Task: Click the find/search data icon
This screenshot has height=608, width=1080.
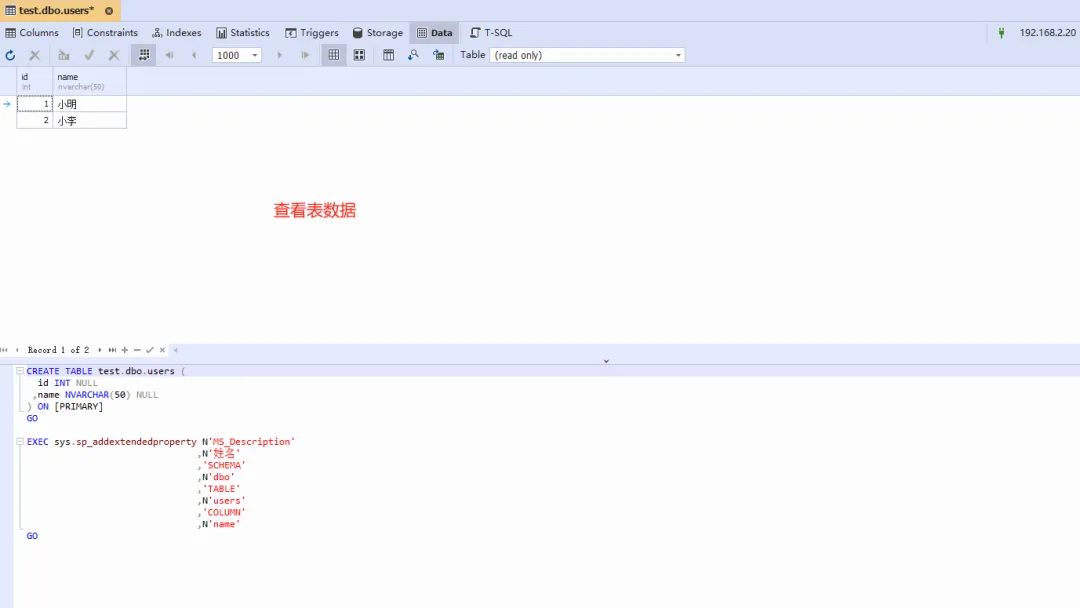Action: [413, 55]
